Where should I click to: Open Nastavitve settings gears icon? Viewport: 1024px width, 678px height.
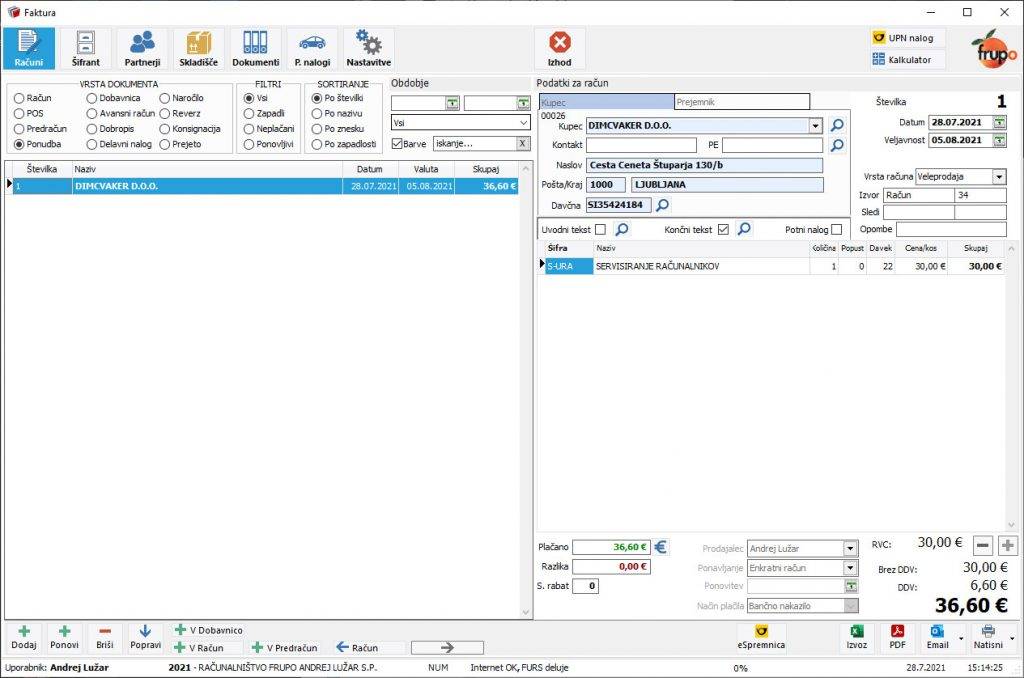(369, 48)
